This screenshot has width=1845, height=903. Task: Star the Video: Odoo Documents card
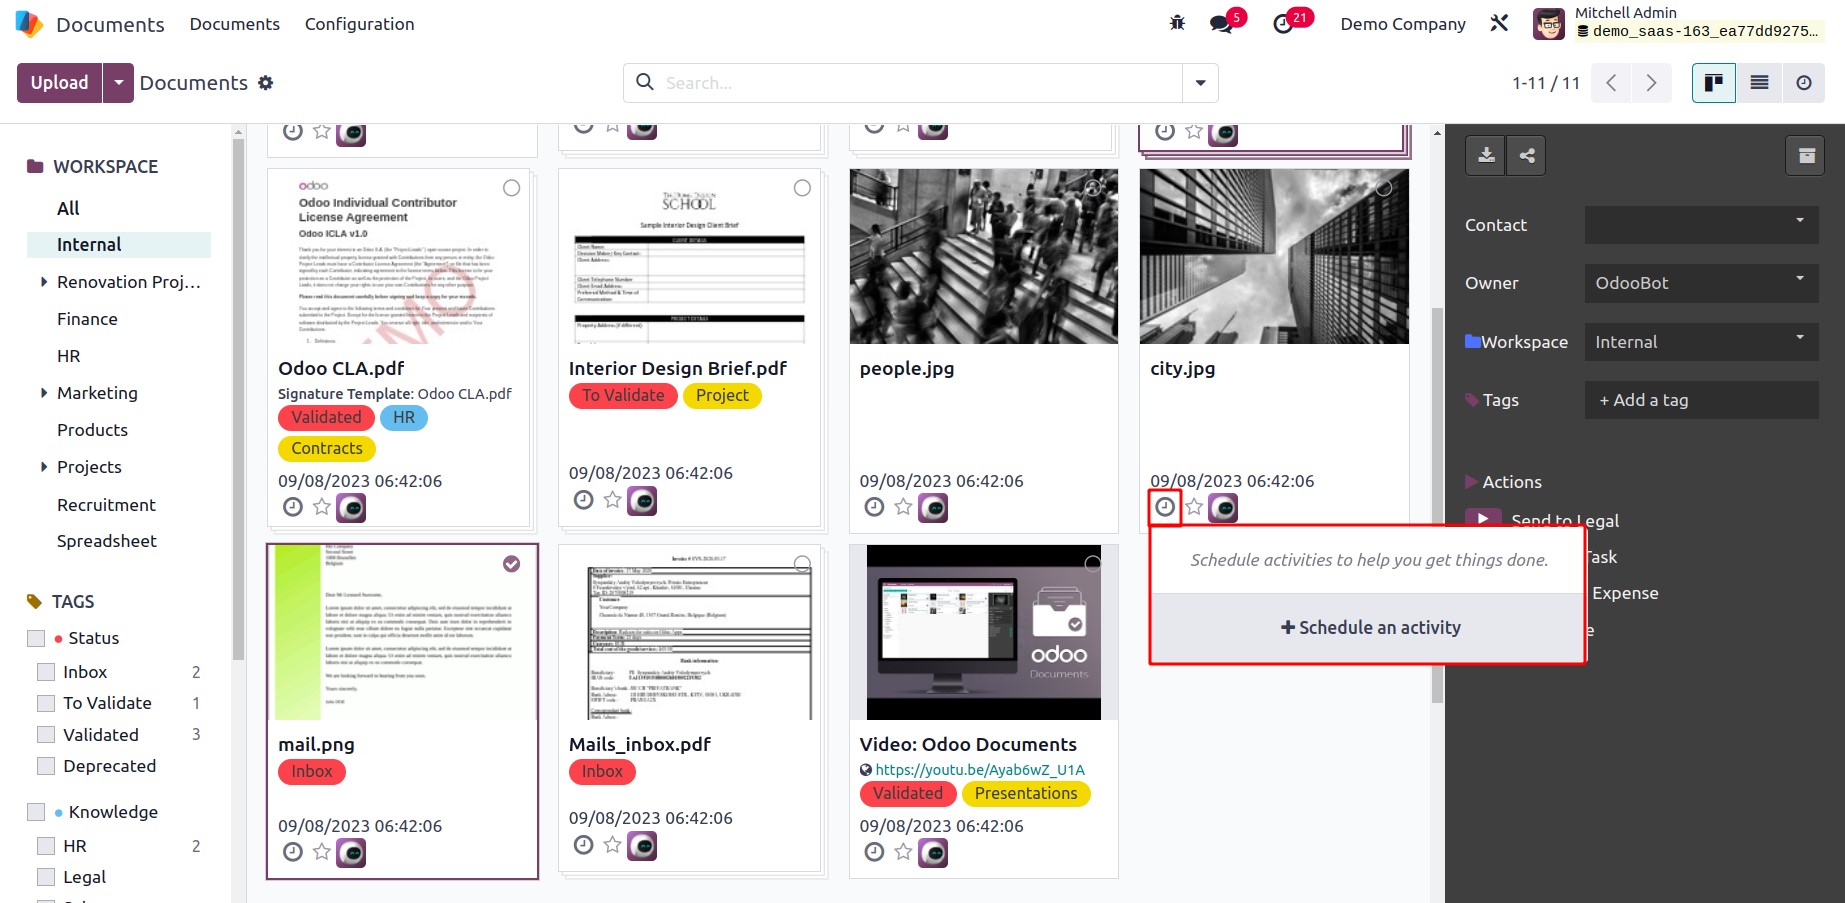(x=903, y=852)
